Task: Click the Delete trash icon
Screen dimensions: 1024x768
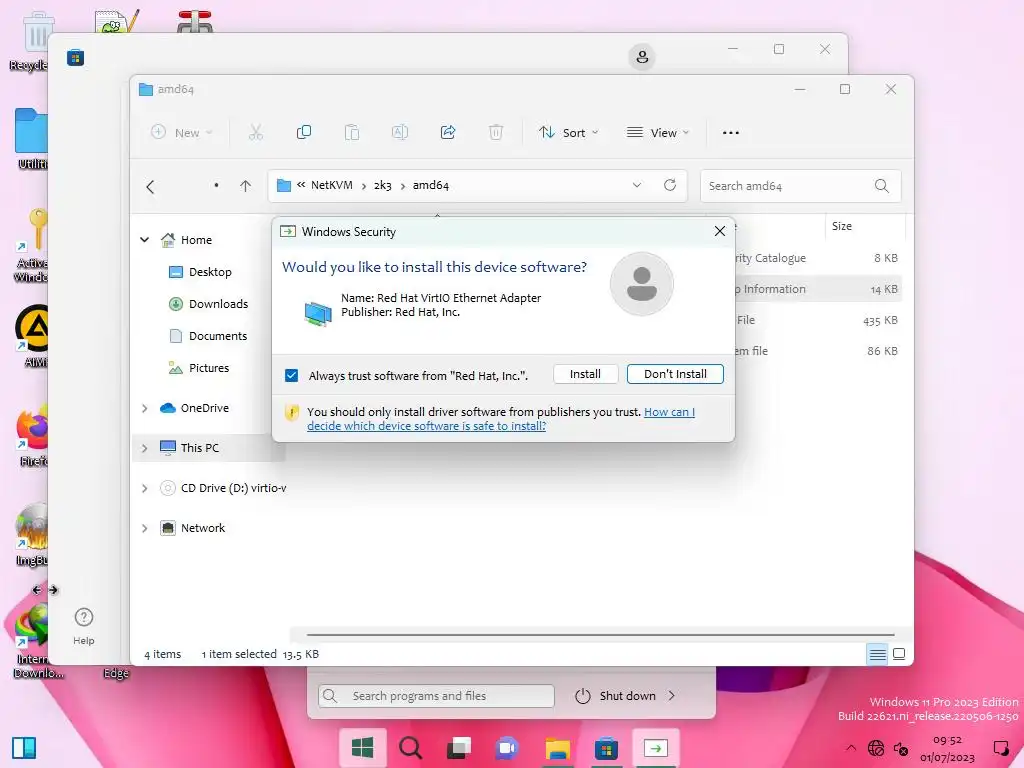Action: tap(496, 133)
